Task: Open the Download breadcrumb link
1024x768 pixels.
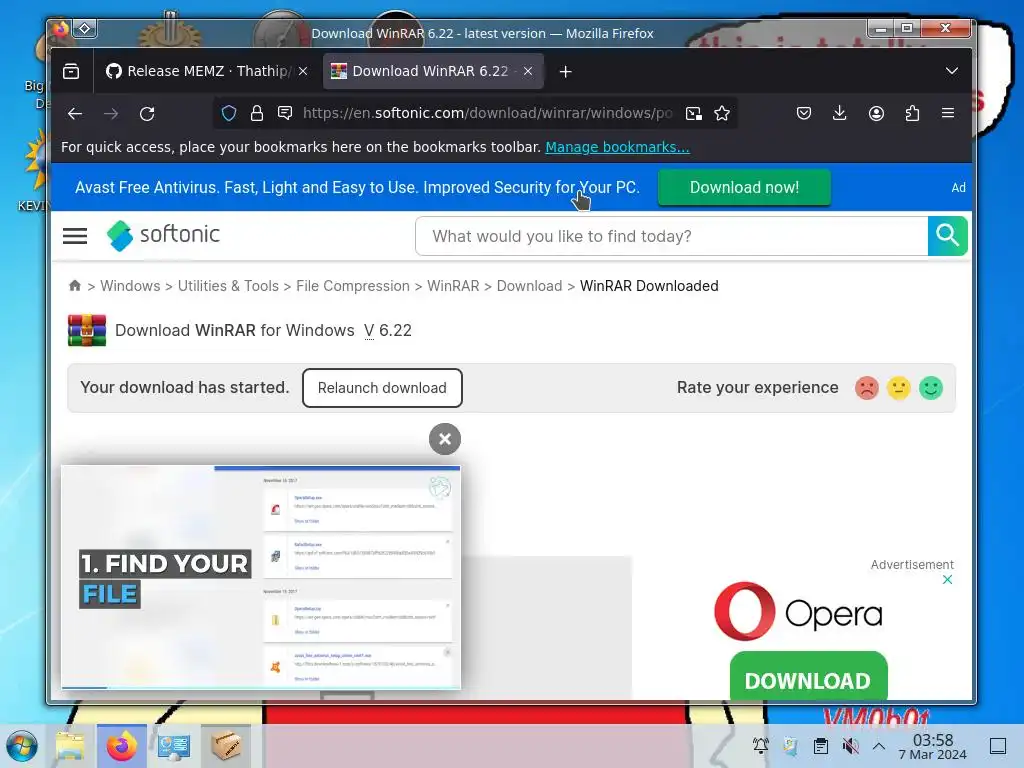Action: tap(529, 286)
